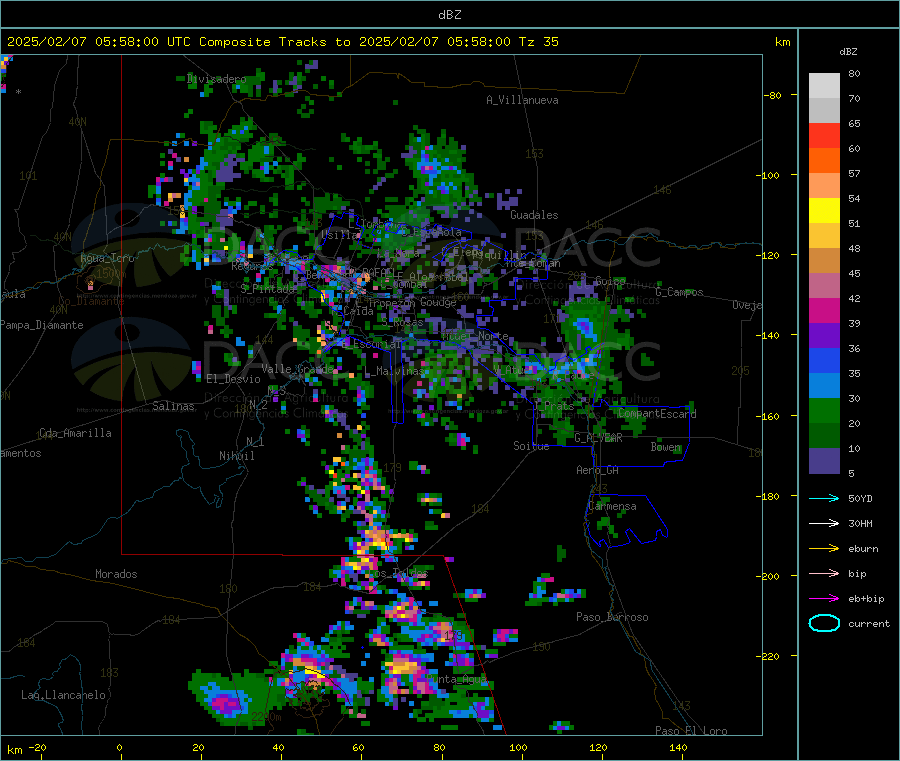Click the Soitue place label

click(x=531, y=446)
